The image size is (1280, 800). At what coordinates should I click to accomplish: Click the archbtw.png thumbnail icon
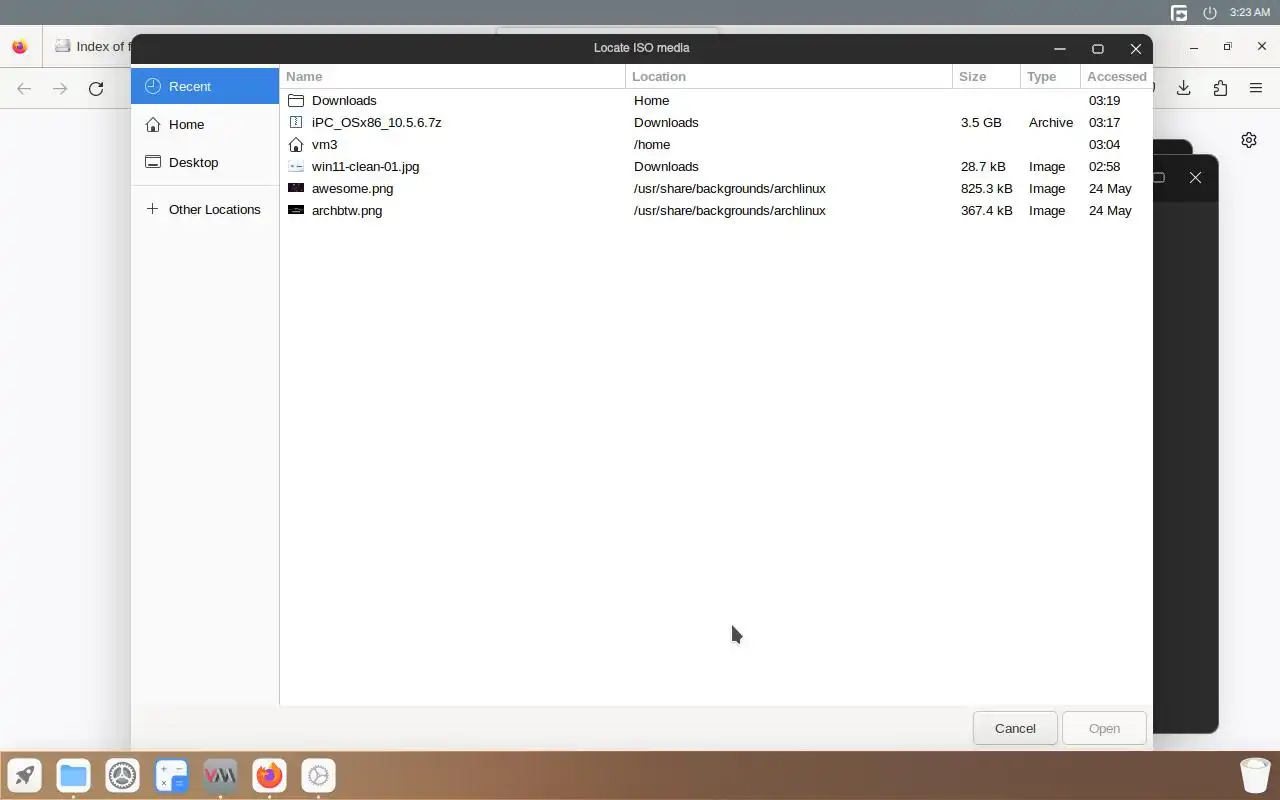pyautogui.click(x=296, y=210)
